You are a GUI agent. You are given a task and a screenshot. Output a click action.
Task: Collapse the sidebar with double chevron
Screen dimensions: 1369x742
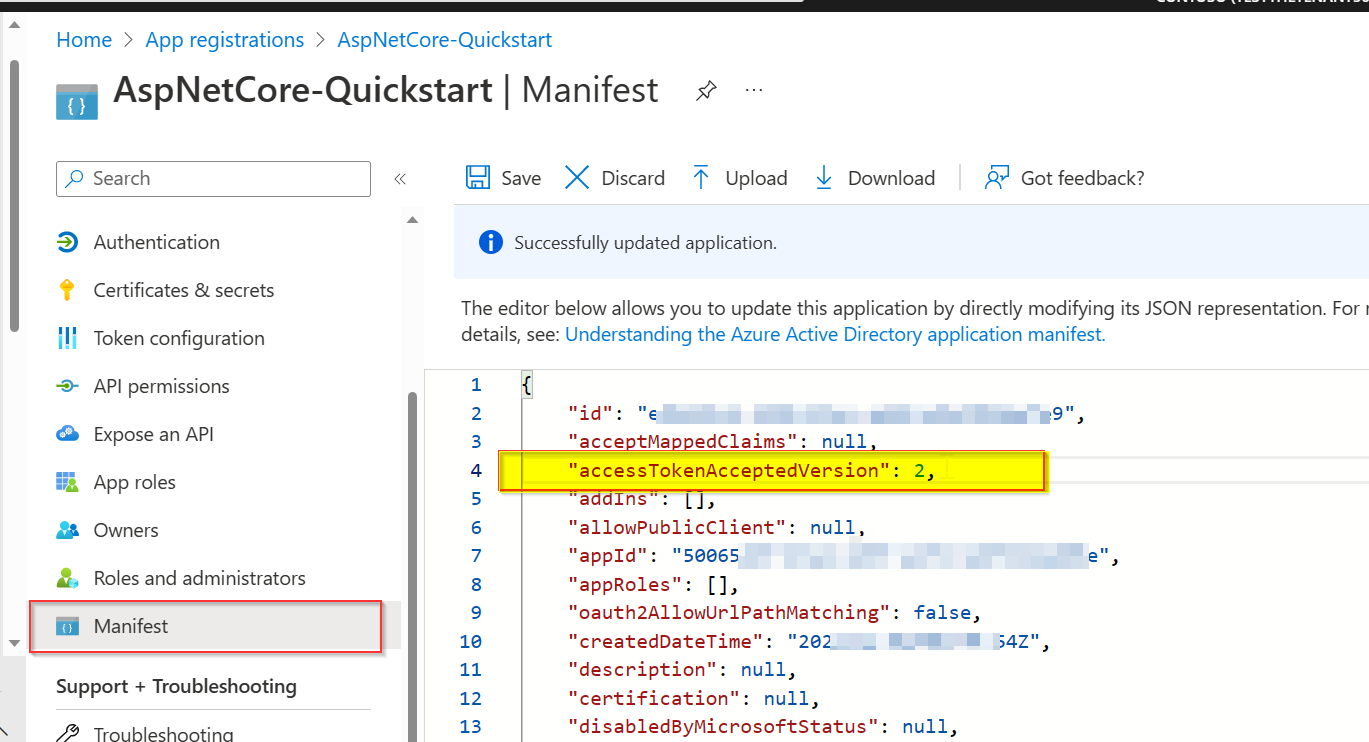(400, 179)
